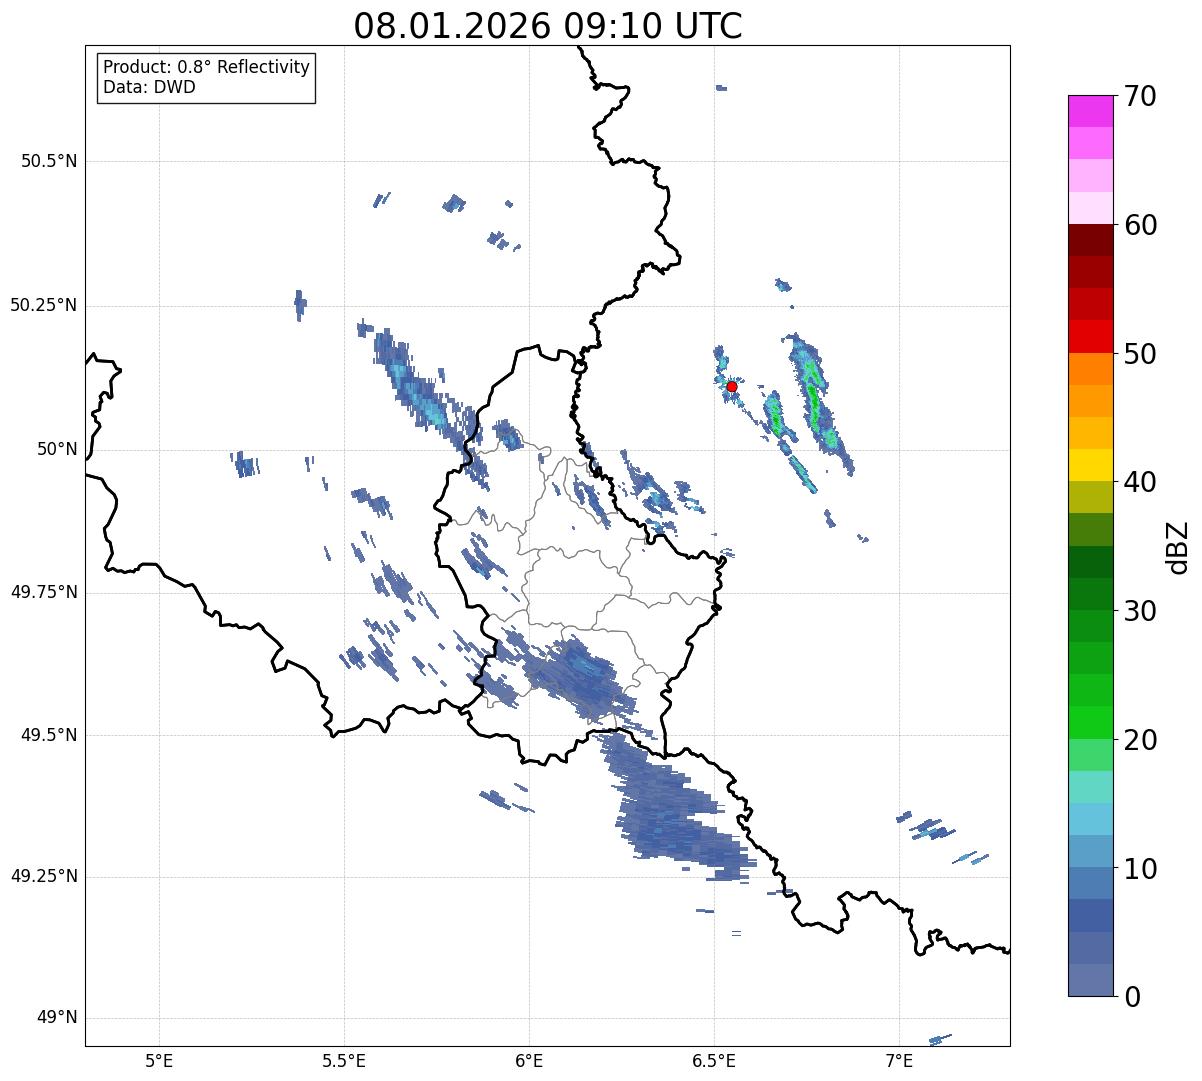The width and height of the screenshot is (1202, 1081).
Task: Click the longitude label "7°E"
Action: click(x=899, y=1060)
